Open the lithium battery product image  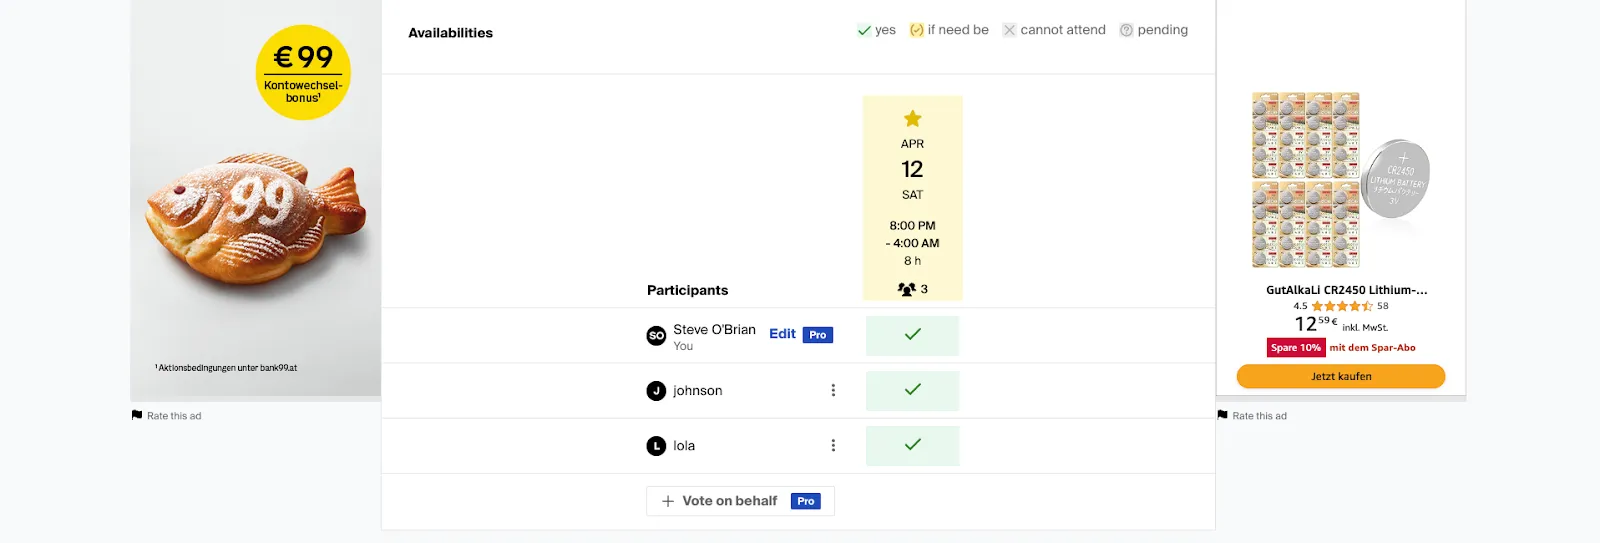click(1340, 180)
